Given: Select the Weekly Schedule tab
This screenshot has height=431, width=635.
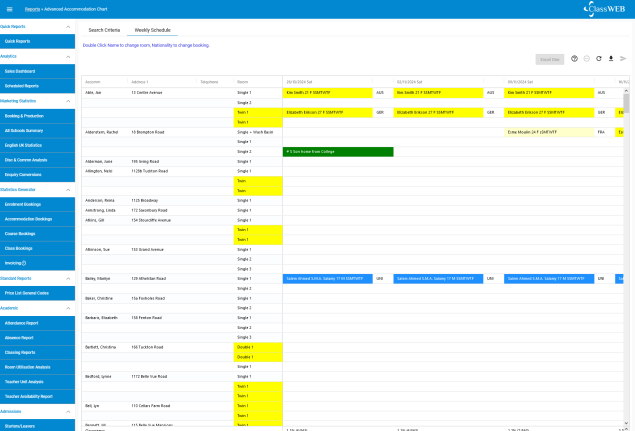Looking at the screenshot, I should [x=153, y=30].
